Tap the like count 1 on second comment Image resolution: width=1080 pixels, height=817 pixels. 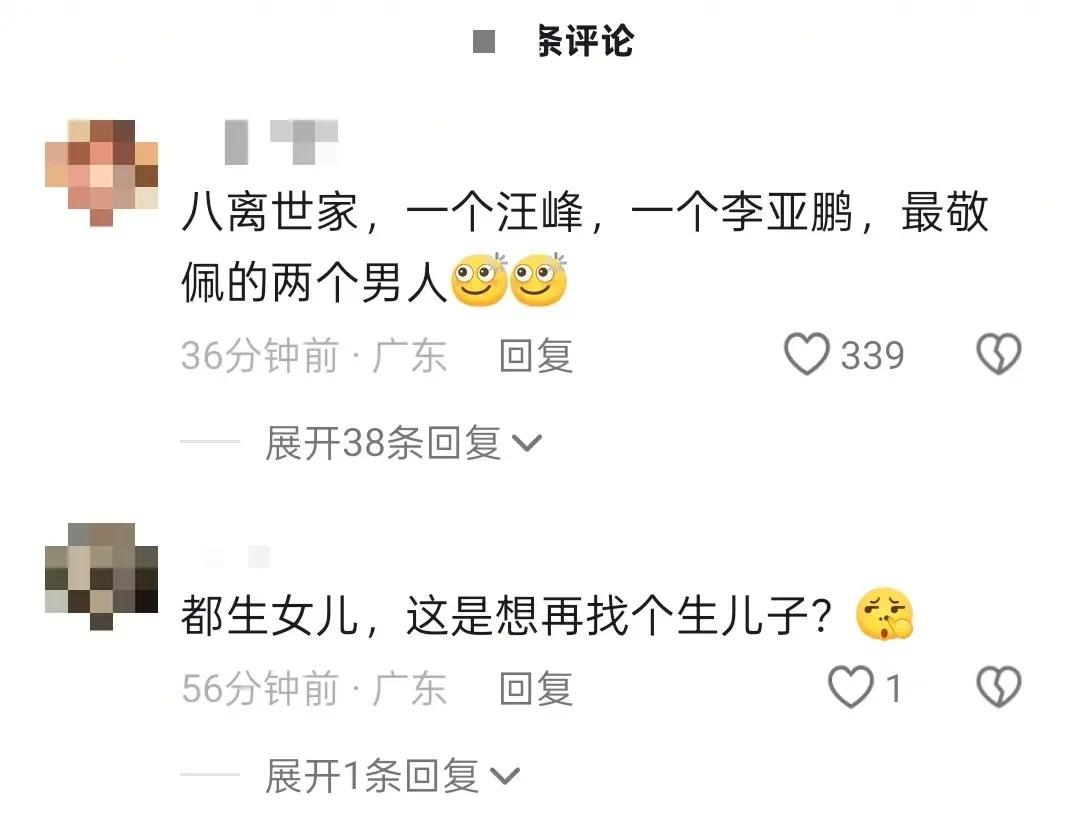(893, 688)
